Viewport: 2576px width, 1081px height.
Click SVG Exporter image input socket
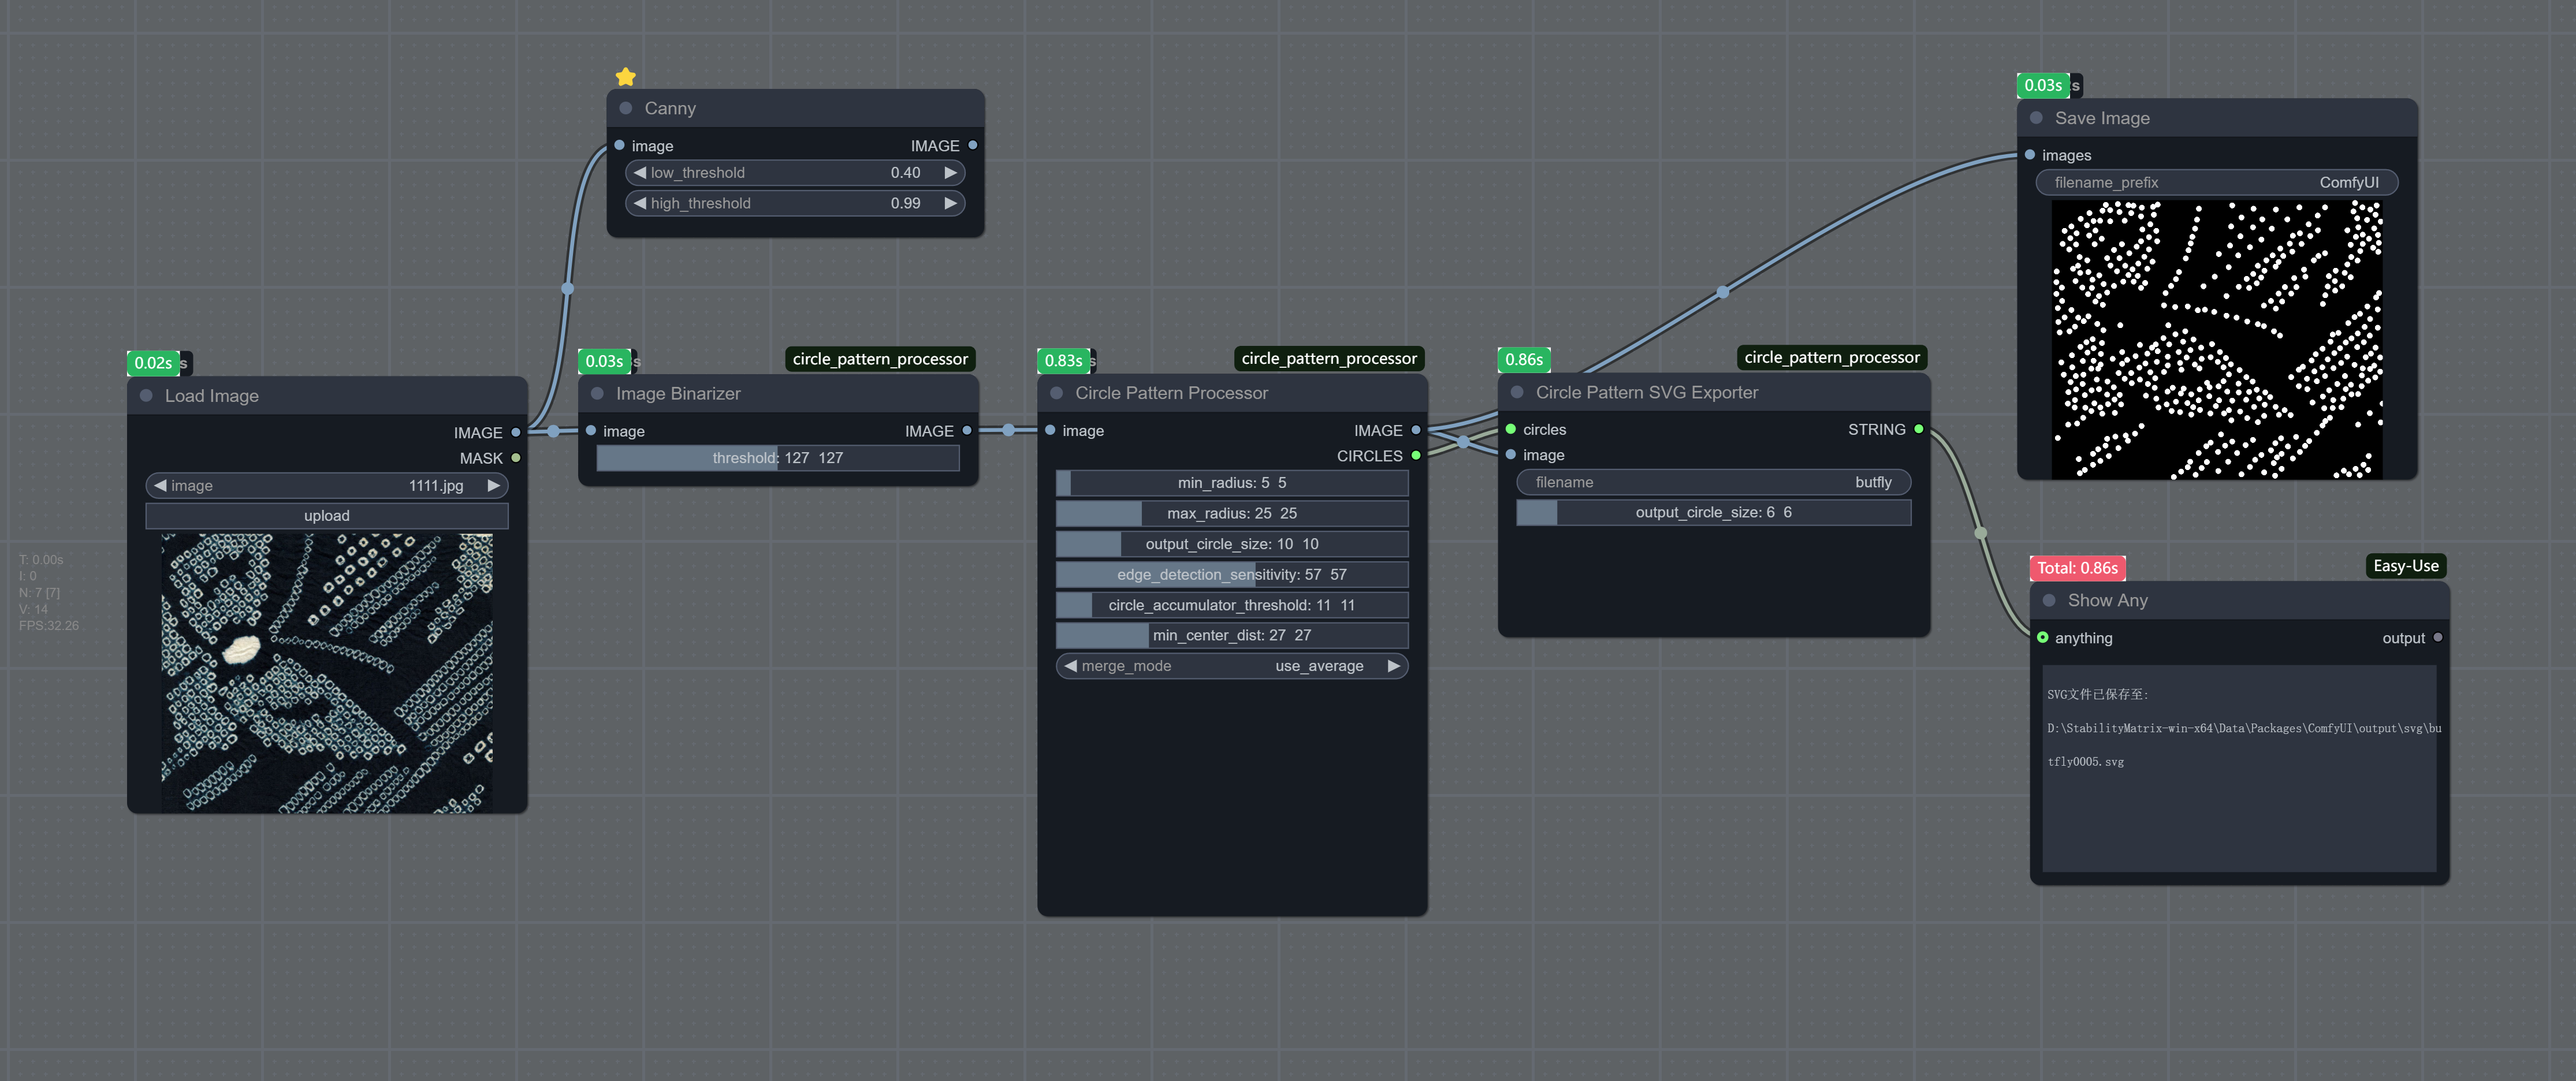pos(1511,455)
